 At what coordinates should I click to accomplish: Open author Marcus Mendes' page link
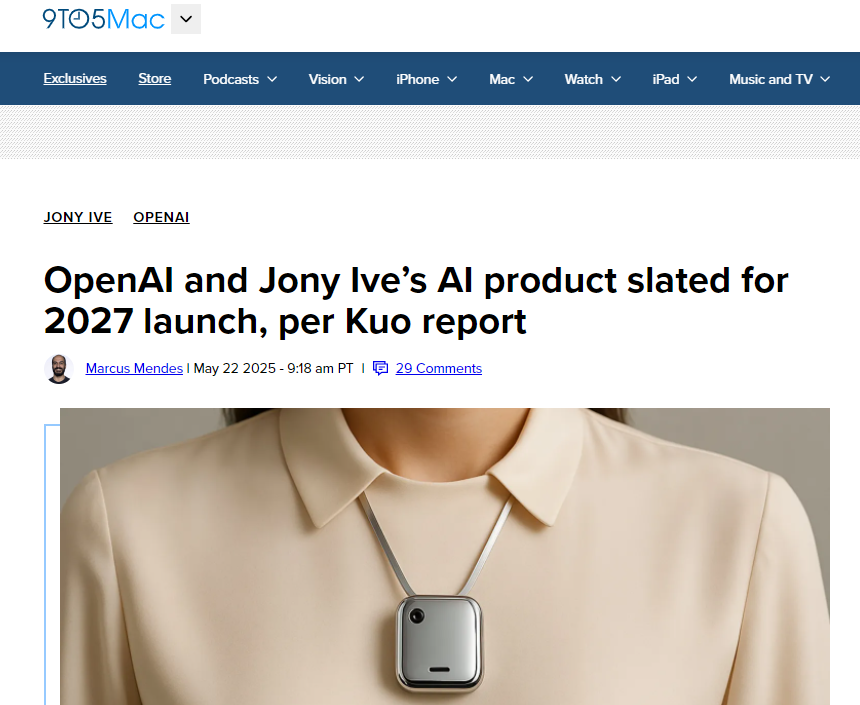click(x=134, y=368)
